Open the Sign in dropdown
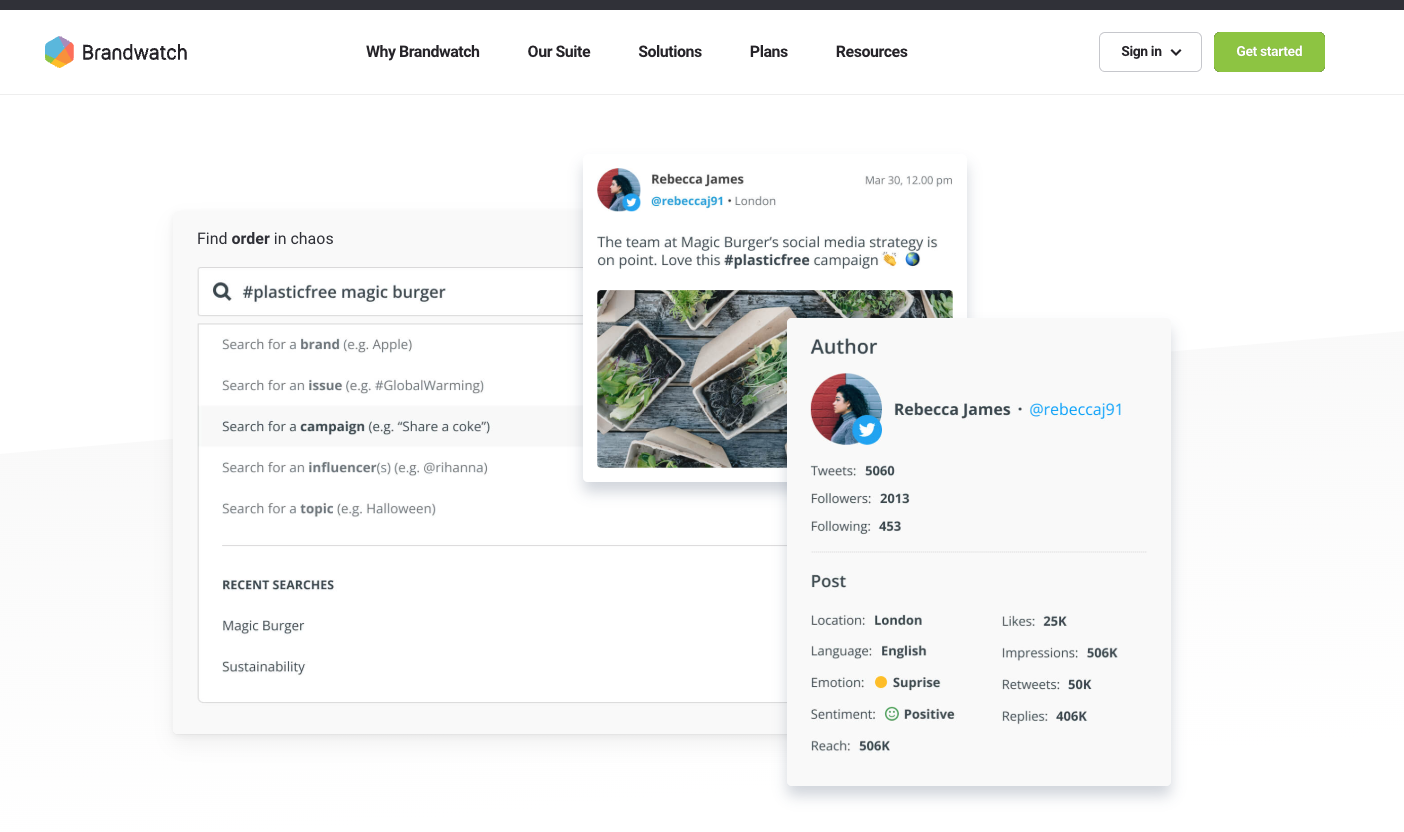The height and width of the screenshot is (832, 1404). point(1150,52)
